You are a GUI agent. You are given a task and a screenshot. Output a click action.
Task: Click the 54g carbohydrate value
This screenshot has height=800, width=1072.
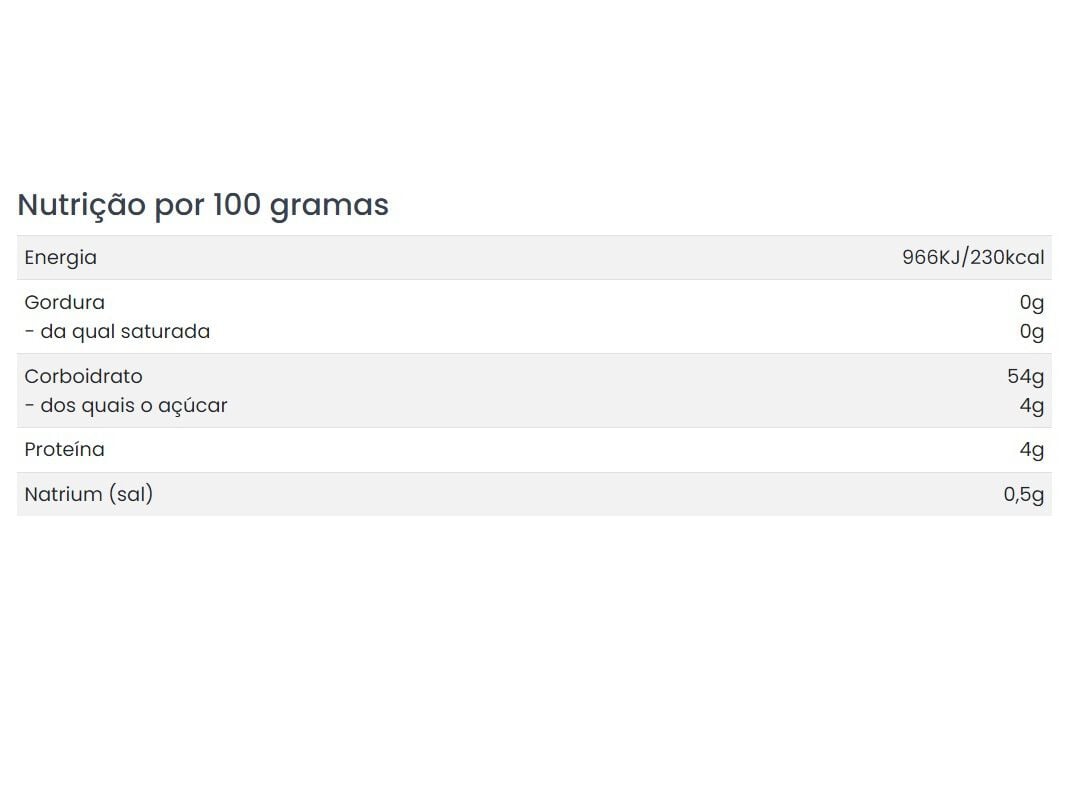(1025, 376)
